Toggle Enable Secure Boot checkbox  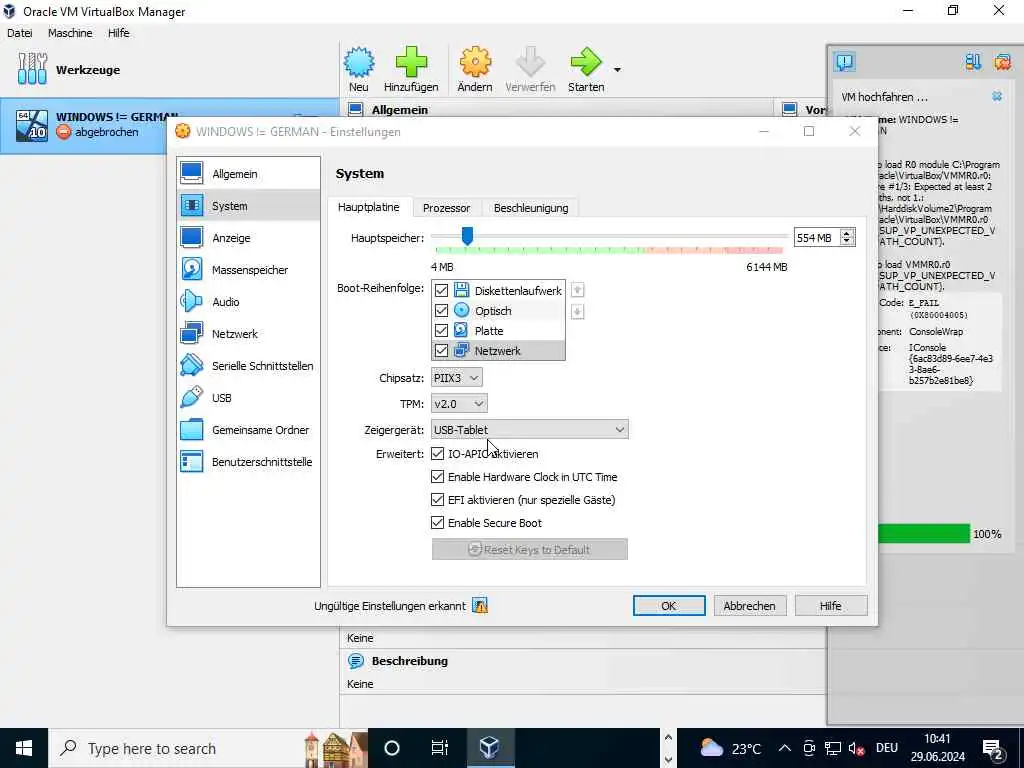(438, 522)
